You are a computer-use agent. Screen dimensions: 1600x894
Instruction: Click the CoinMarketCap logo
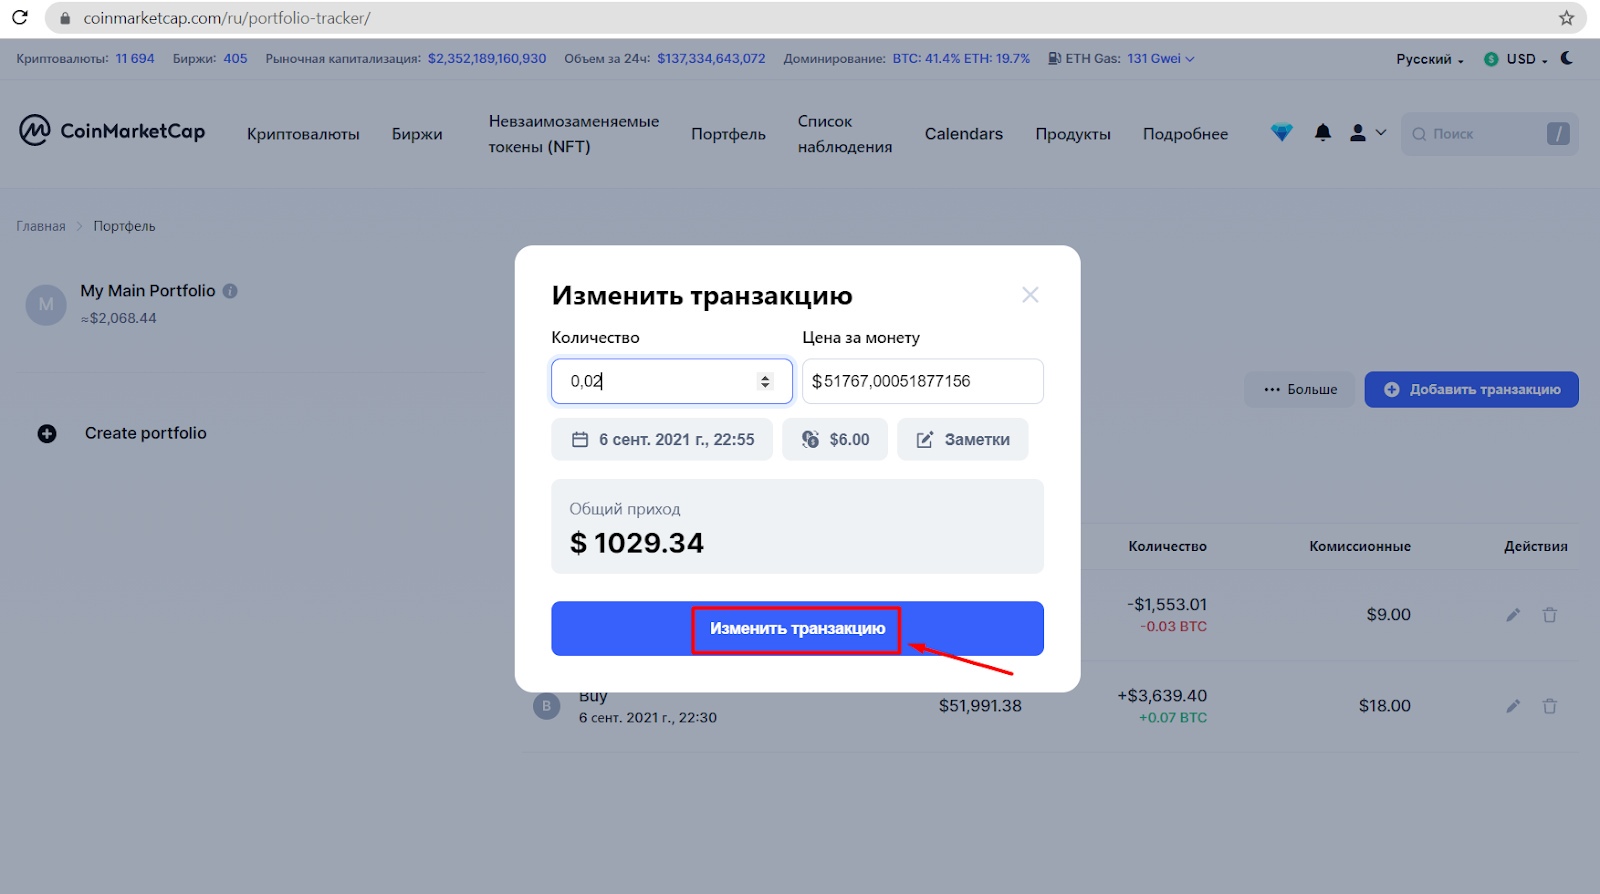tap(112, 131)
